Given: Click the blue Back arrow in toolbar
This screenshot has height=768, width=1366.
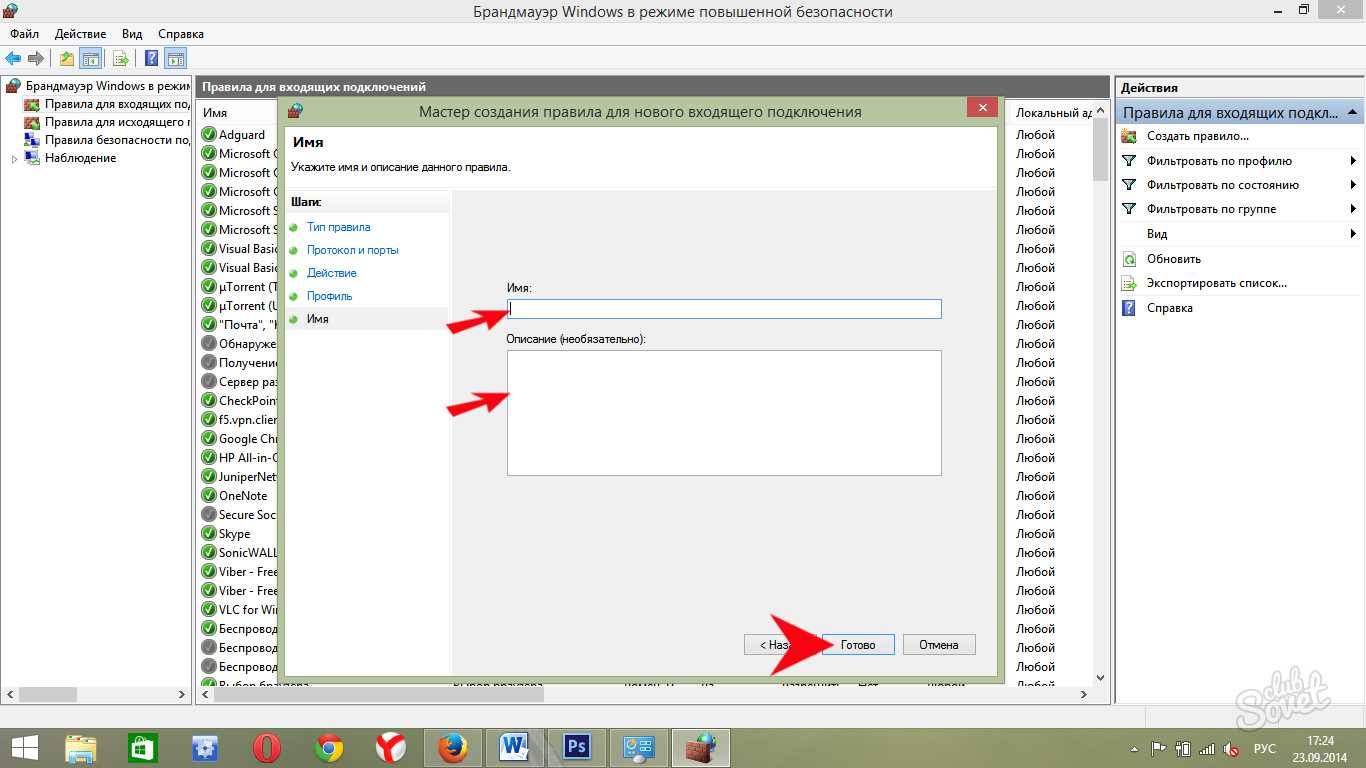Looking at the screenshot, I should coord(13,58).
